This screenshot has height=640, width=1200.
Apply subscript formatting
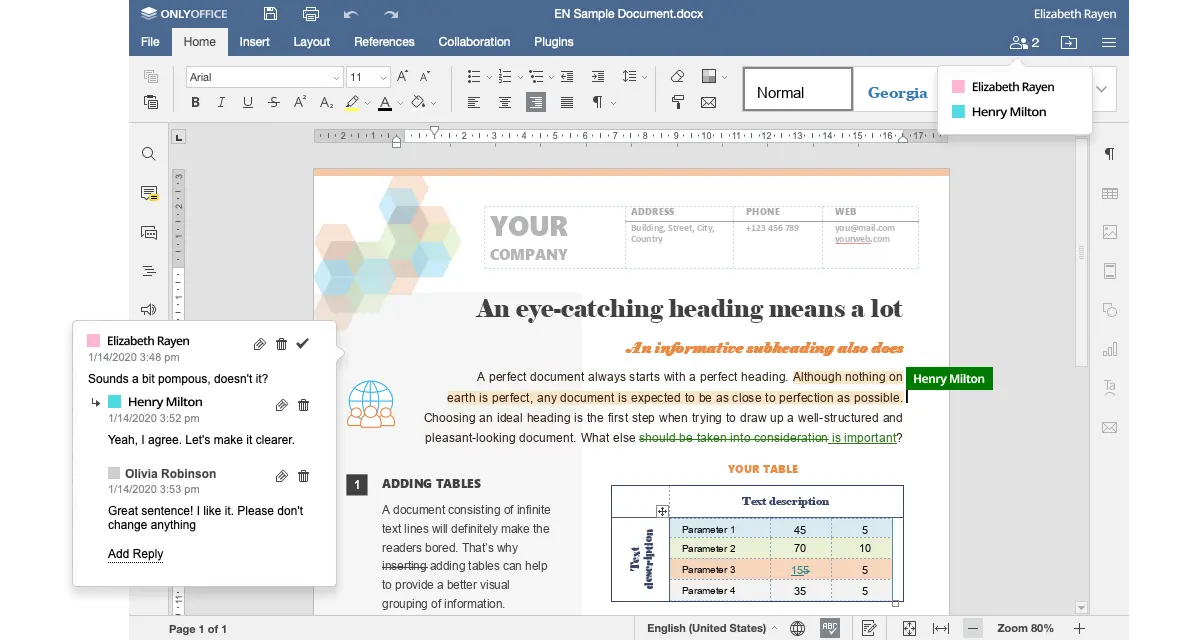326,102
